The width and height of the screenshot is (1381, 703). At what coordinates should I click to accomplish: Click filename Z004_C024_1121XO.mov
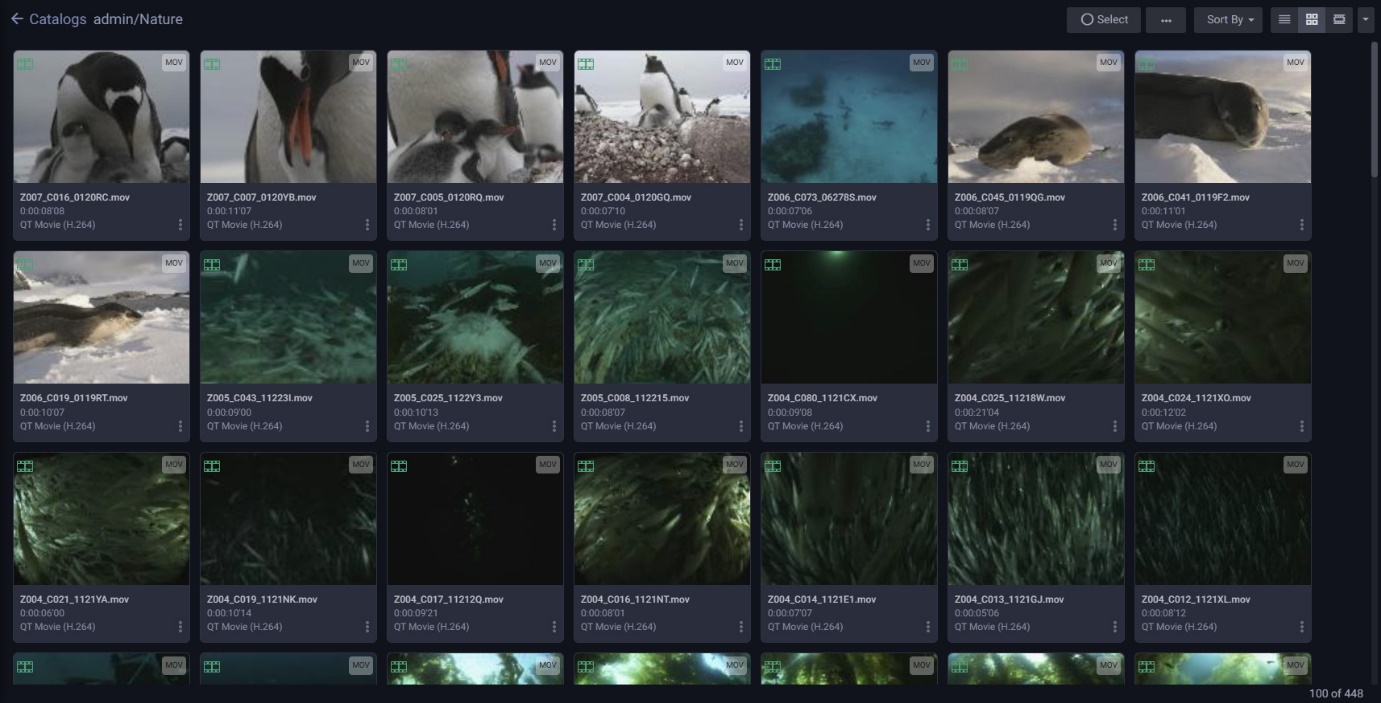coord(1197,398)
